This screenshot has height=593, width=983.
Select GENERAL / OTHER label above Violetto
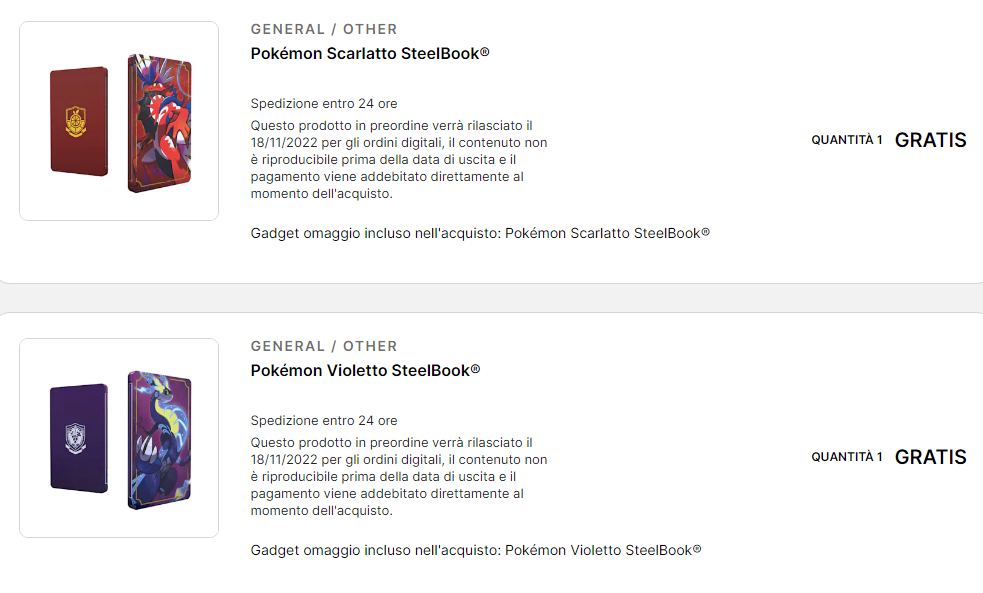pyautogui.click(x=324, y=346)
